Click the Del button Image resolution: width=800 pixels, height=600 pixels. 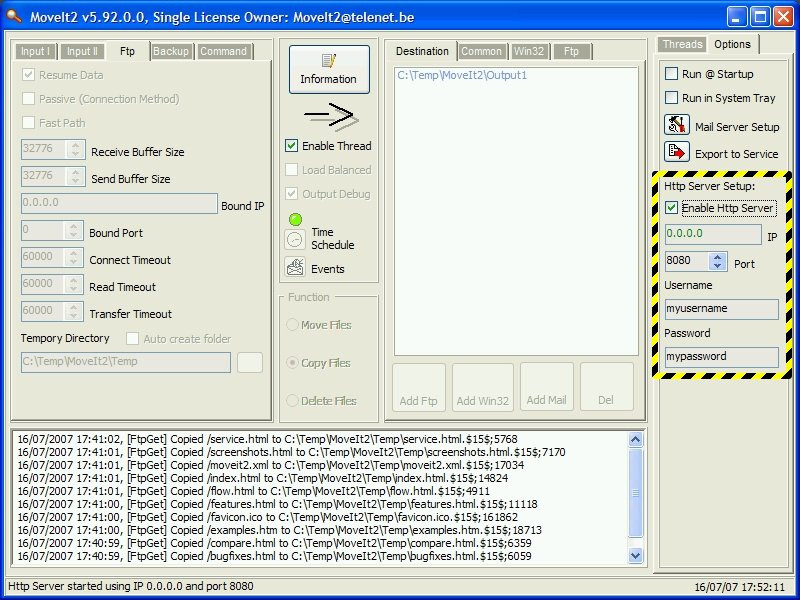[x=606, y=386]
